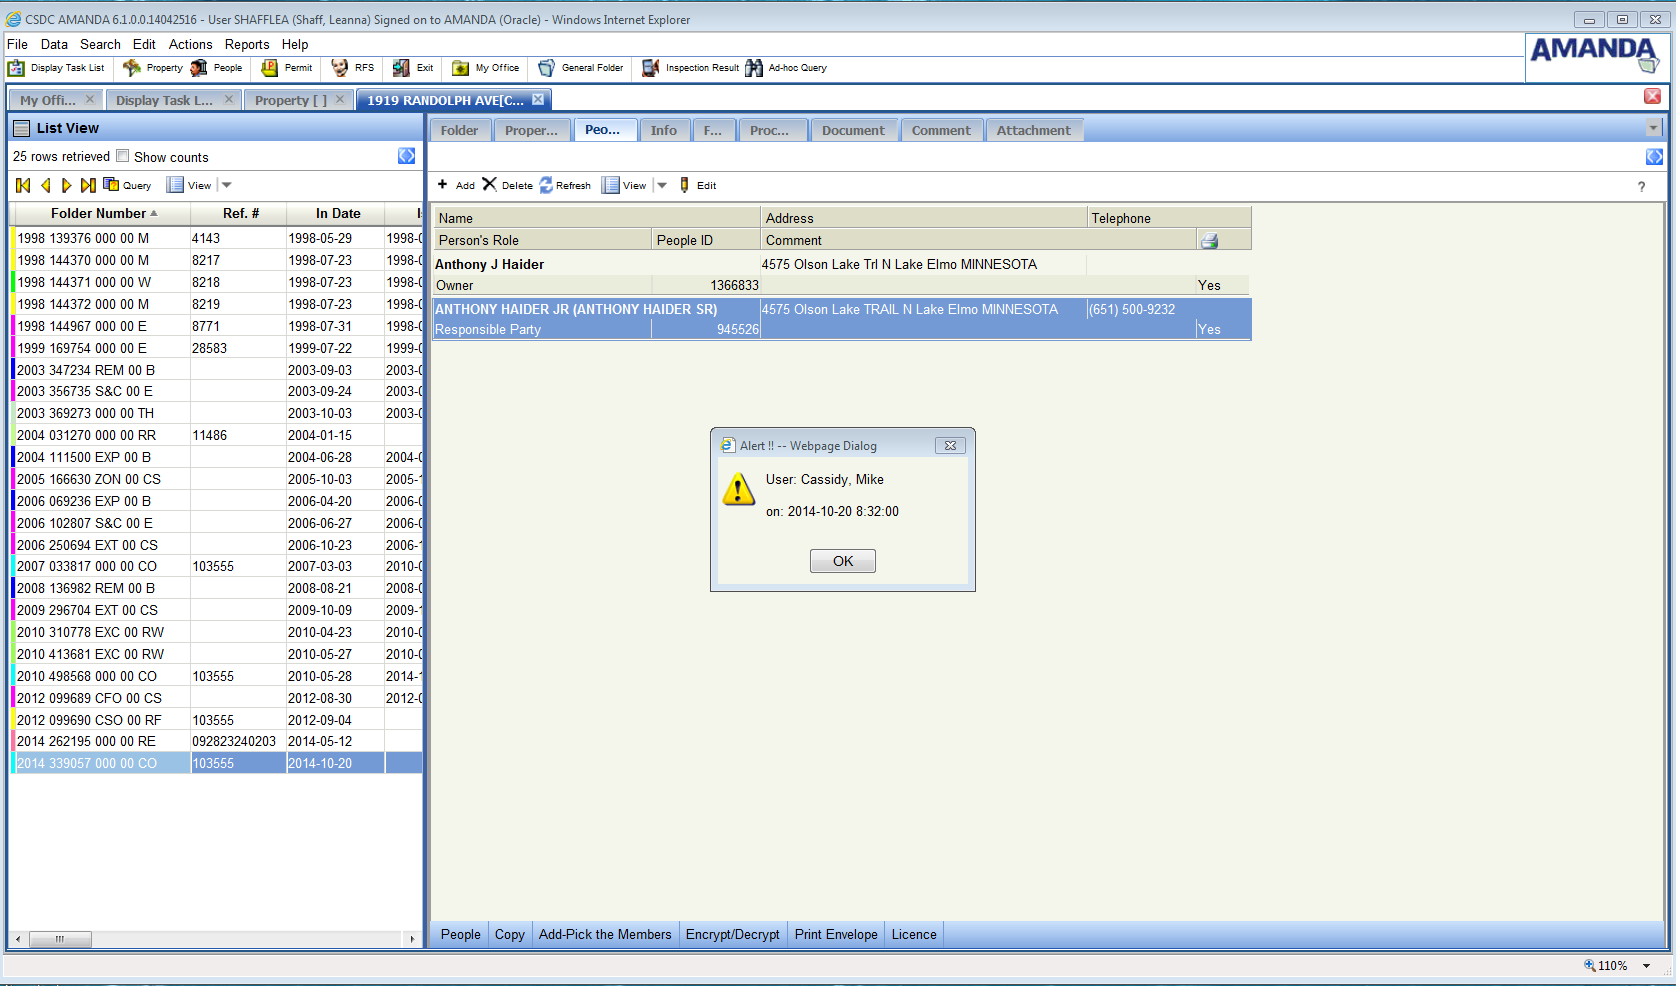Expand the tab overflow dropdown at right
Viewport: 1676px width, 986px height.
click(1653, 128)
